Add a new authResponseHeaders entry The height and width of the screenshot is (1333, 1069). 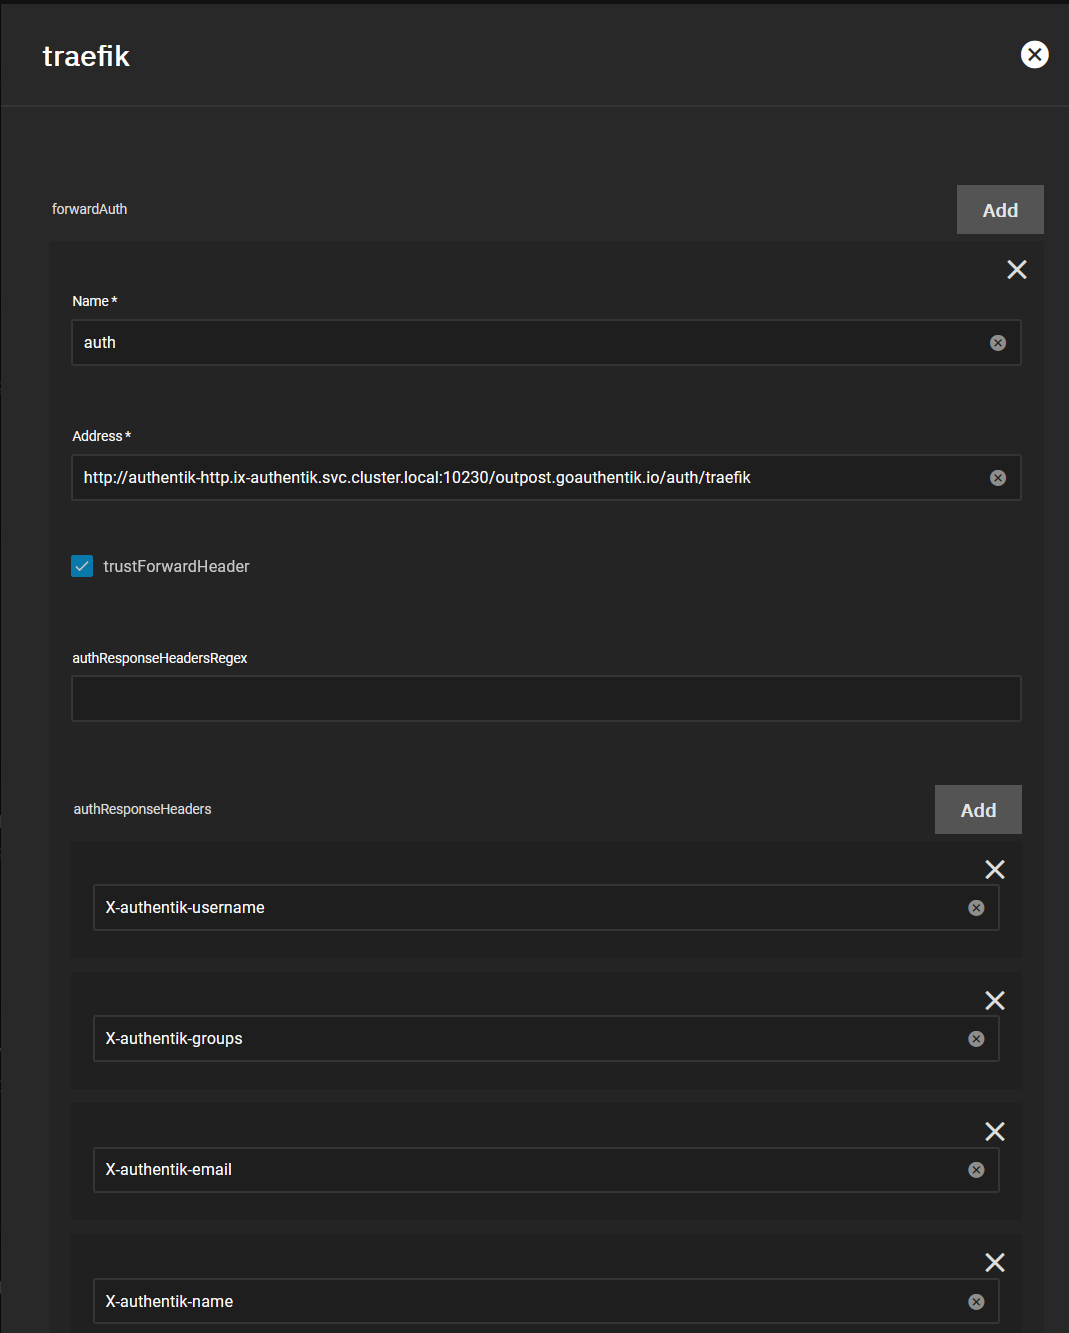[x=978, y=810]
